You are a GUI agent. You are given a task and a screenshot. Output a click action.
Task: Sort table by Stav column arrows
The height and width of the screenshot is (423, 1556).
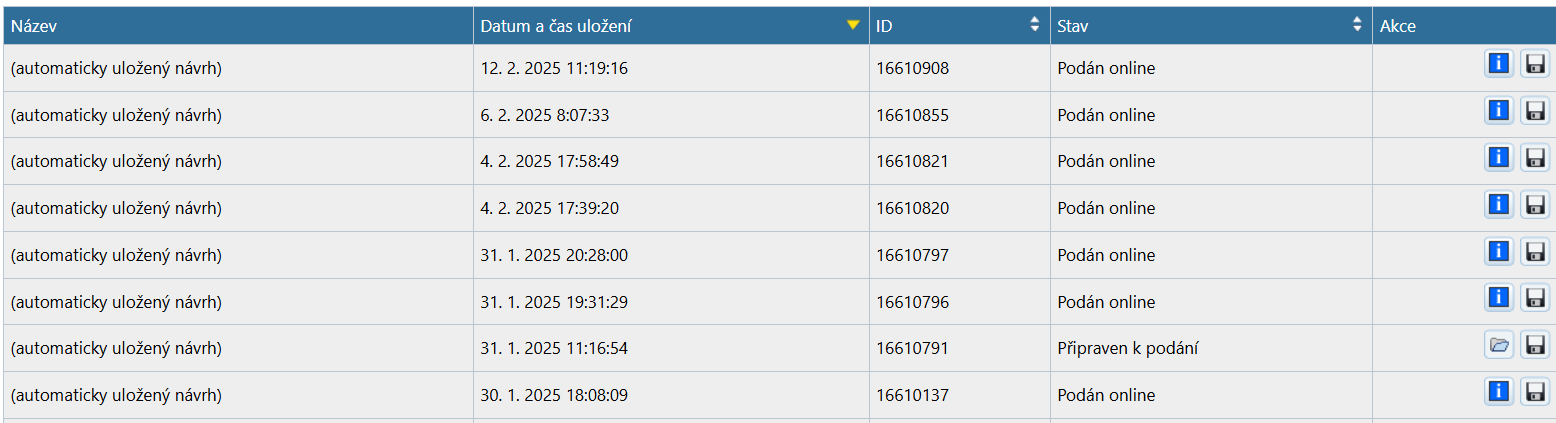click(1357, 25)
